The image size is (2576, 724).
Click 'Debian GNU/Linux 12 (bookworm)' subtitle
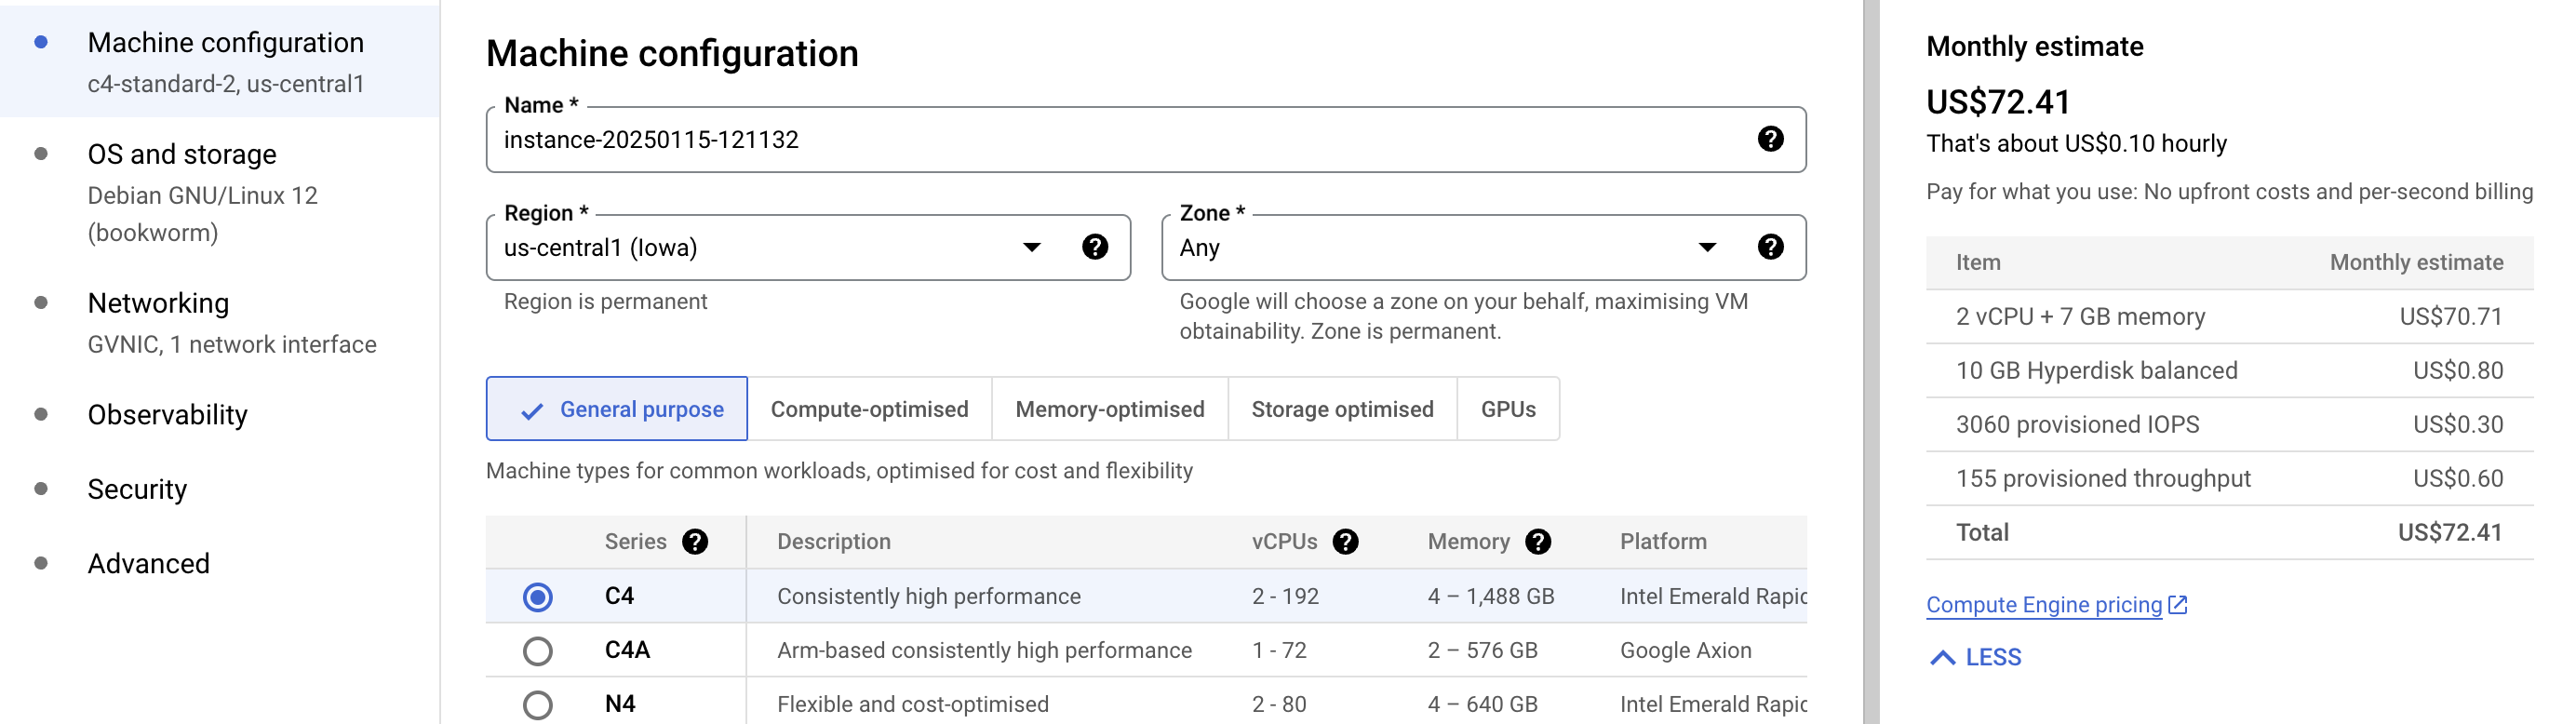[x=202, y=214]
